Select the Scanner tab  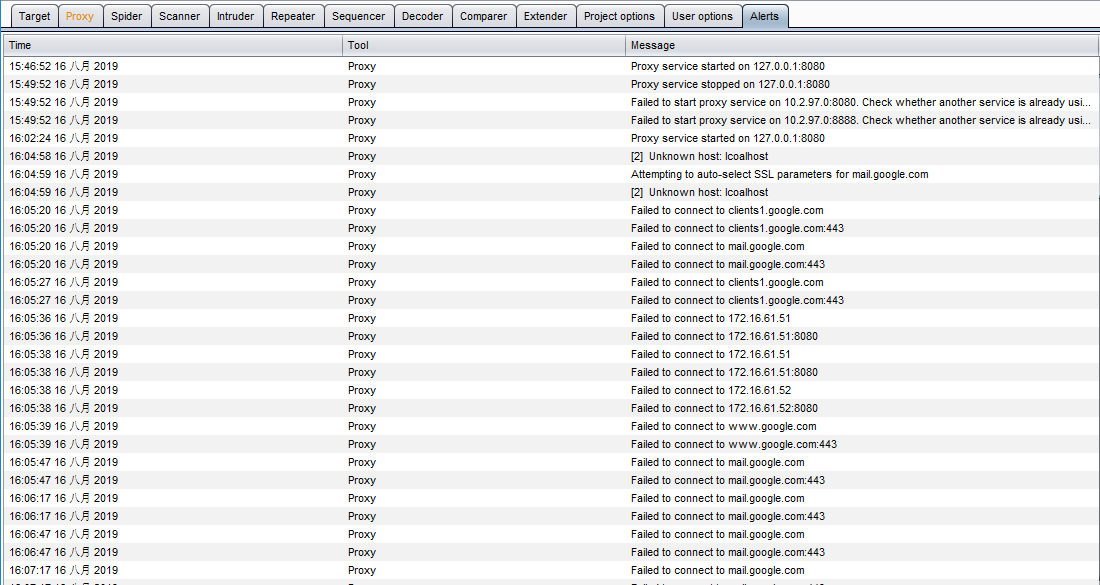tap(180, 16)
